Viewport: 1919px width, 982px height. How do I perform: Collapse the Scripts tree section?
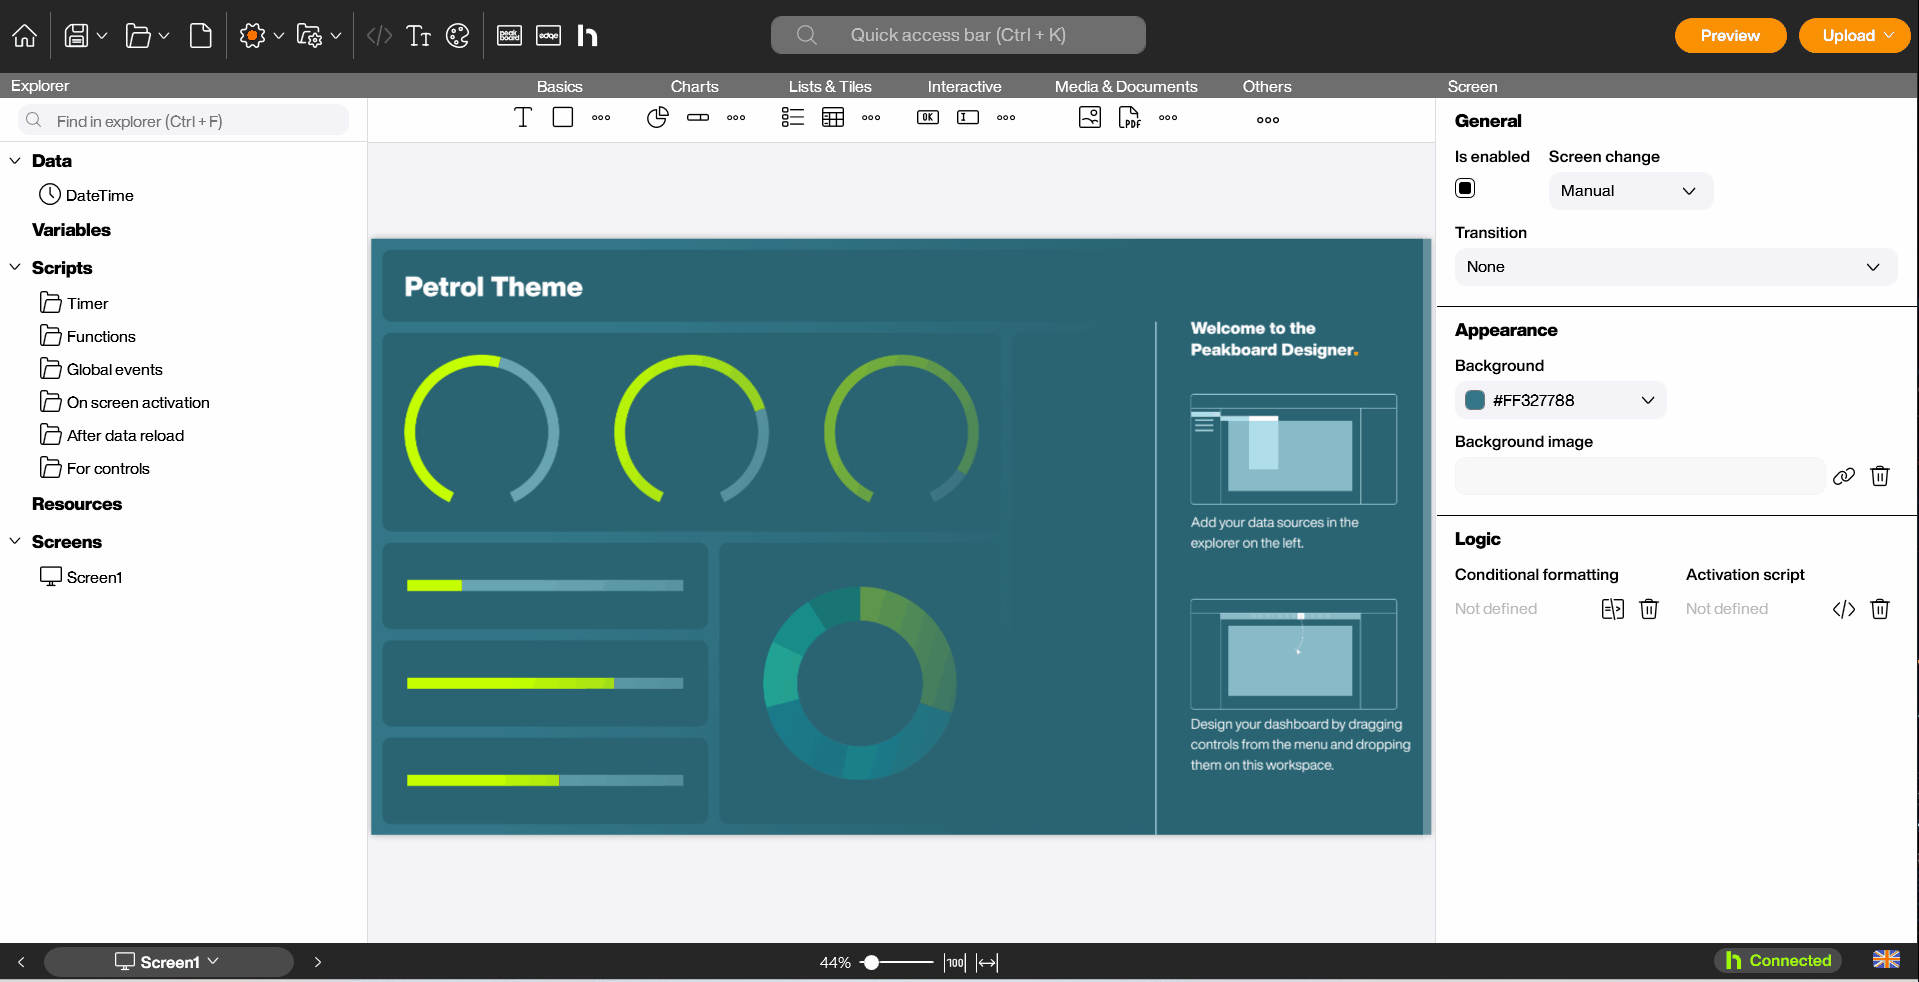click(x=15, y=268)
